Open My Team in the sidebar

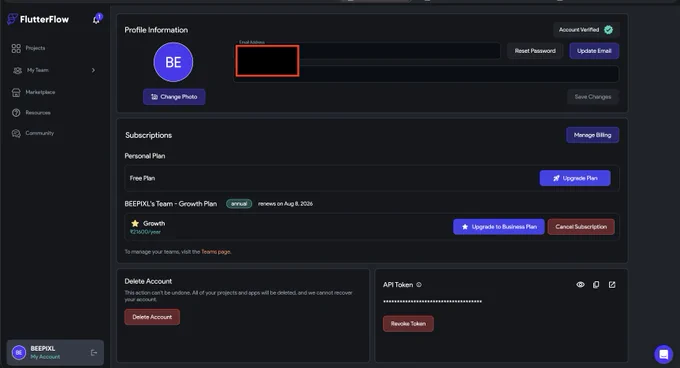point(38,70)
